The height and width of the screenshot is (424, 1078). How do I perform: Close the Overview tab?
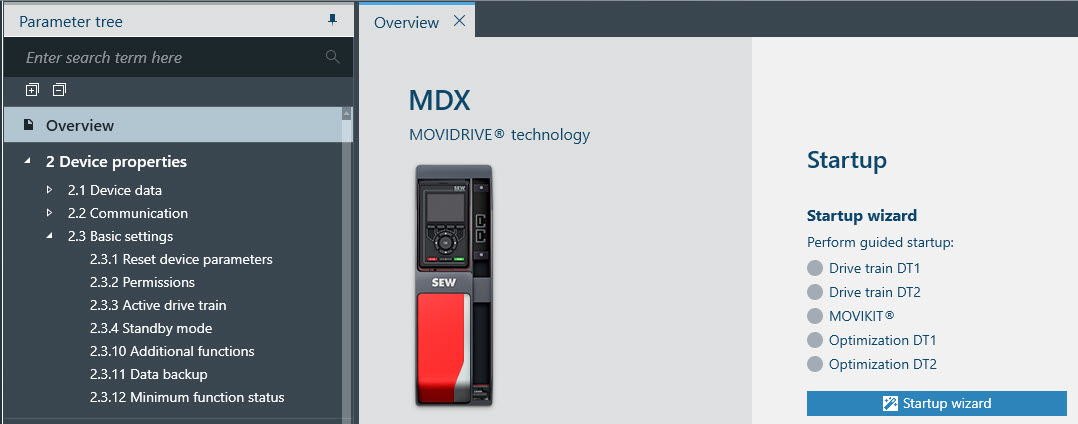coord(459,21)
